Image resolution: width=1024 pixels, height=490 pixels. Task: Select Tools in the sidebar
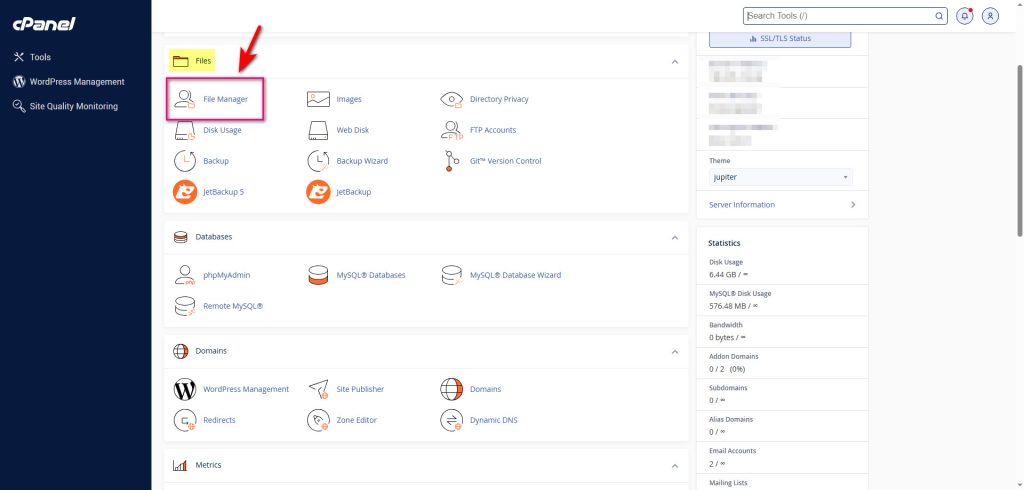point(40,57)
